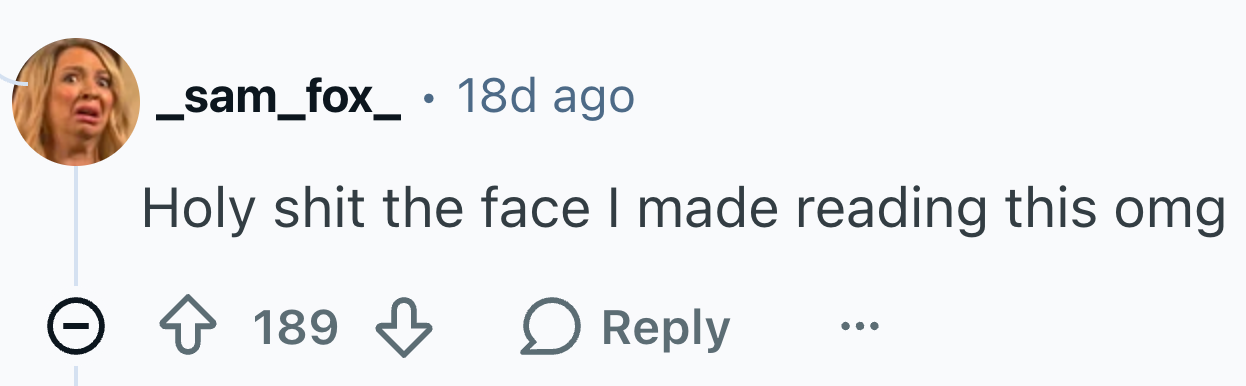Screen dimensions: 1246x386
Task: Downvote the comment with the down arrow
Action: coord(402,327)
